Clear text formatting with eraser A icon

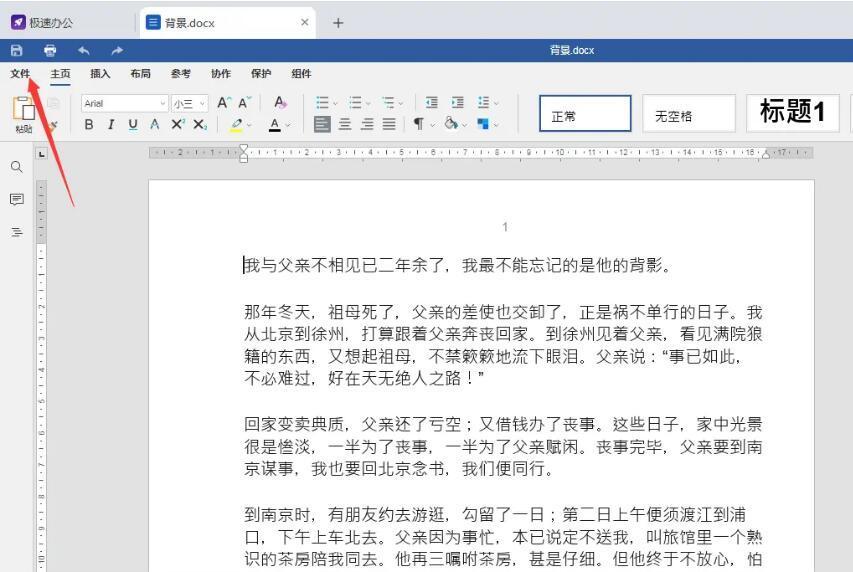coord(280,102)
